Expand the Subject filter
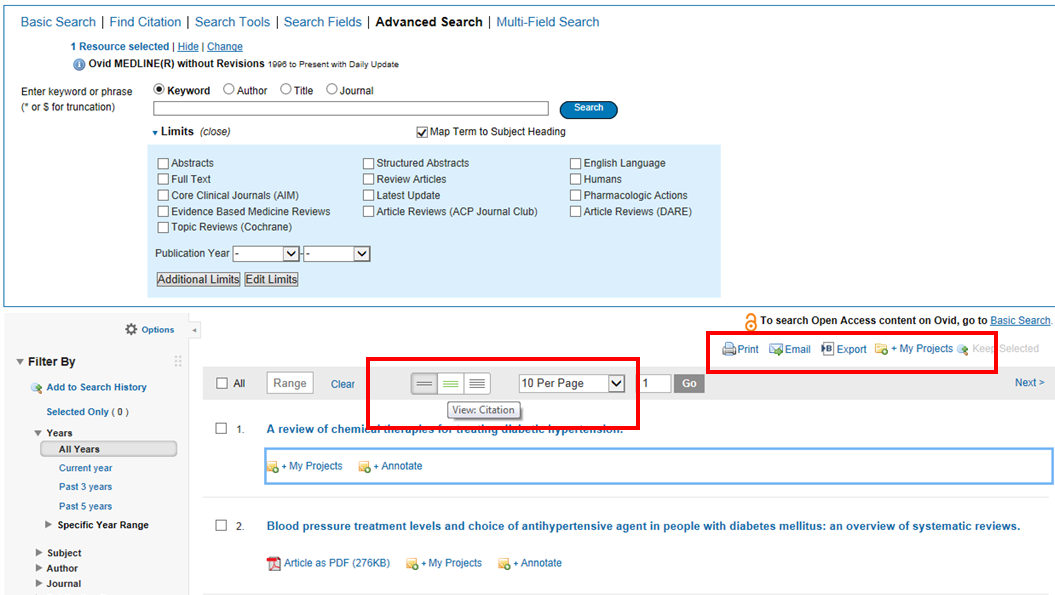The width and height of the screenshot is (1055, 595). pyautogui.click(x=39, y=553)
